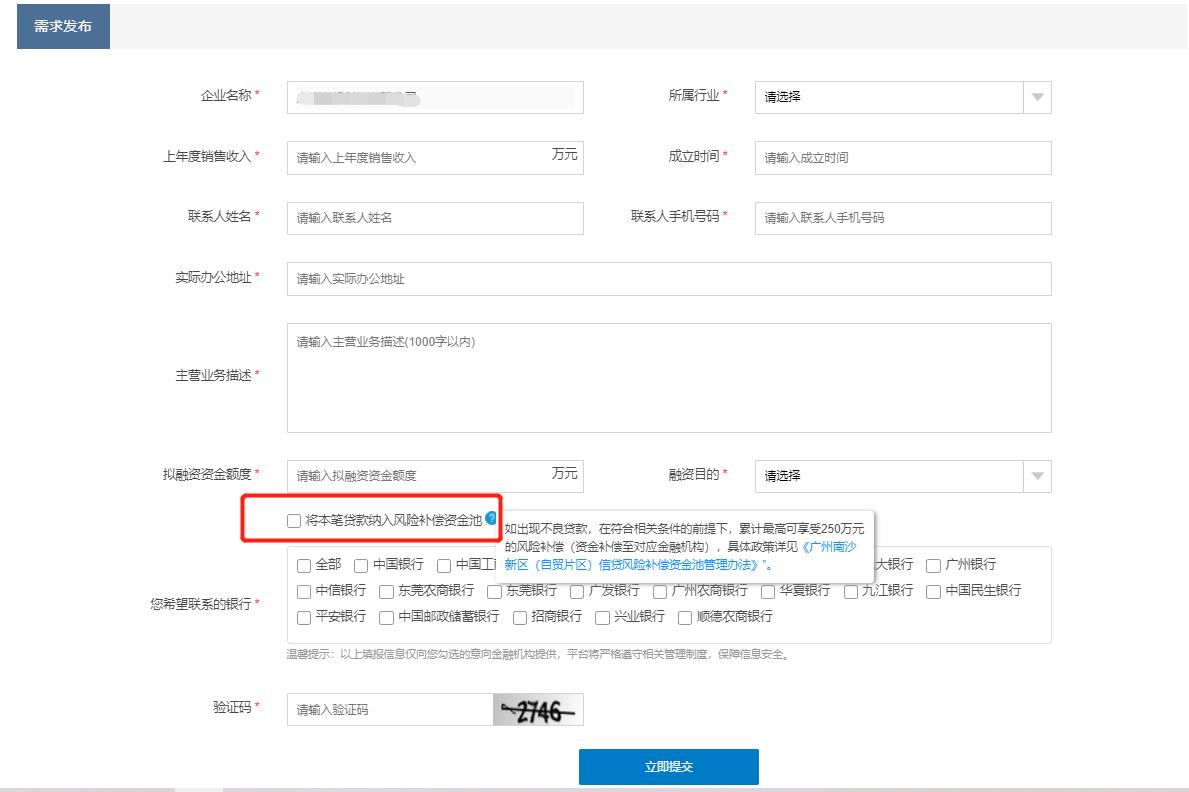
Task: Focus the 联系人姓名 input field
Action: tap(435, 218)
